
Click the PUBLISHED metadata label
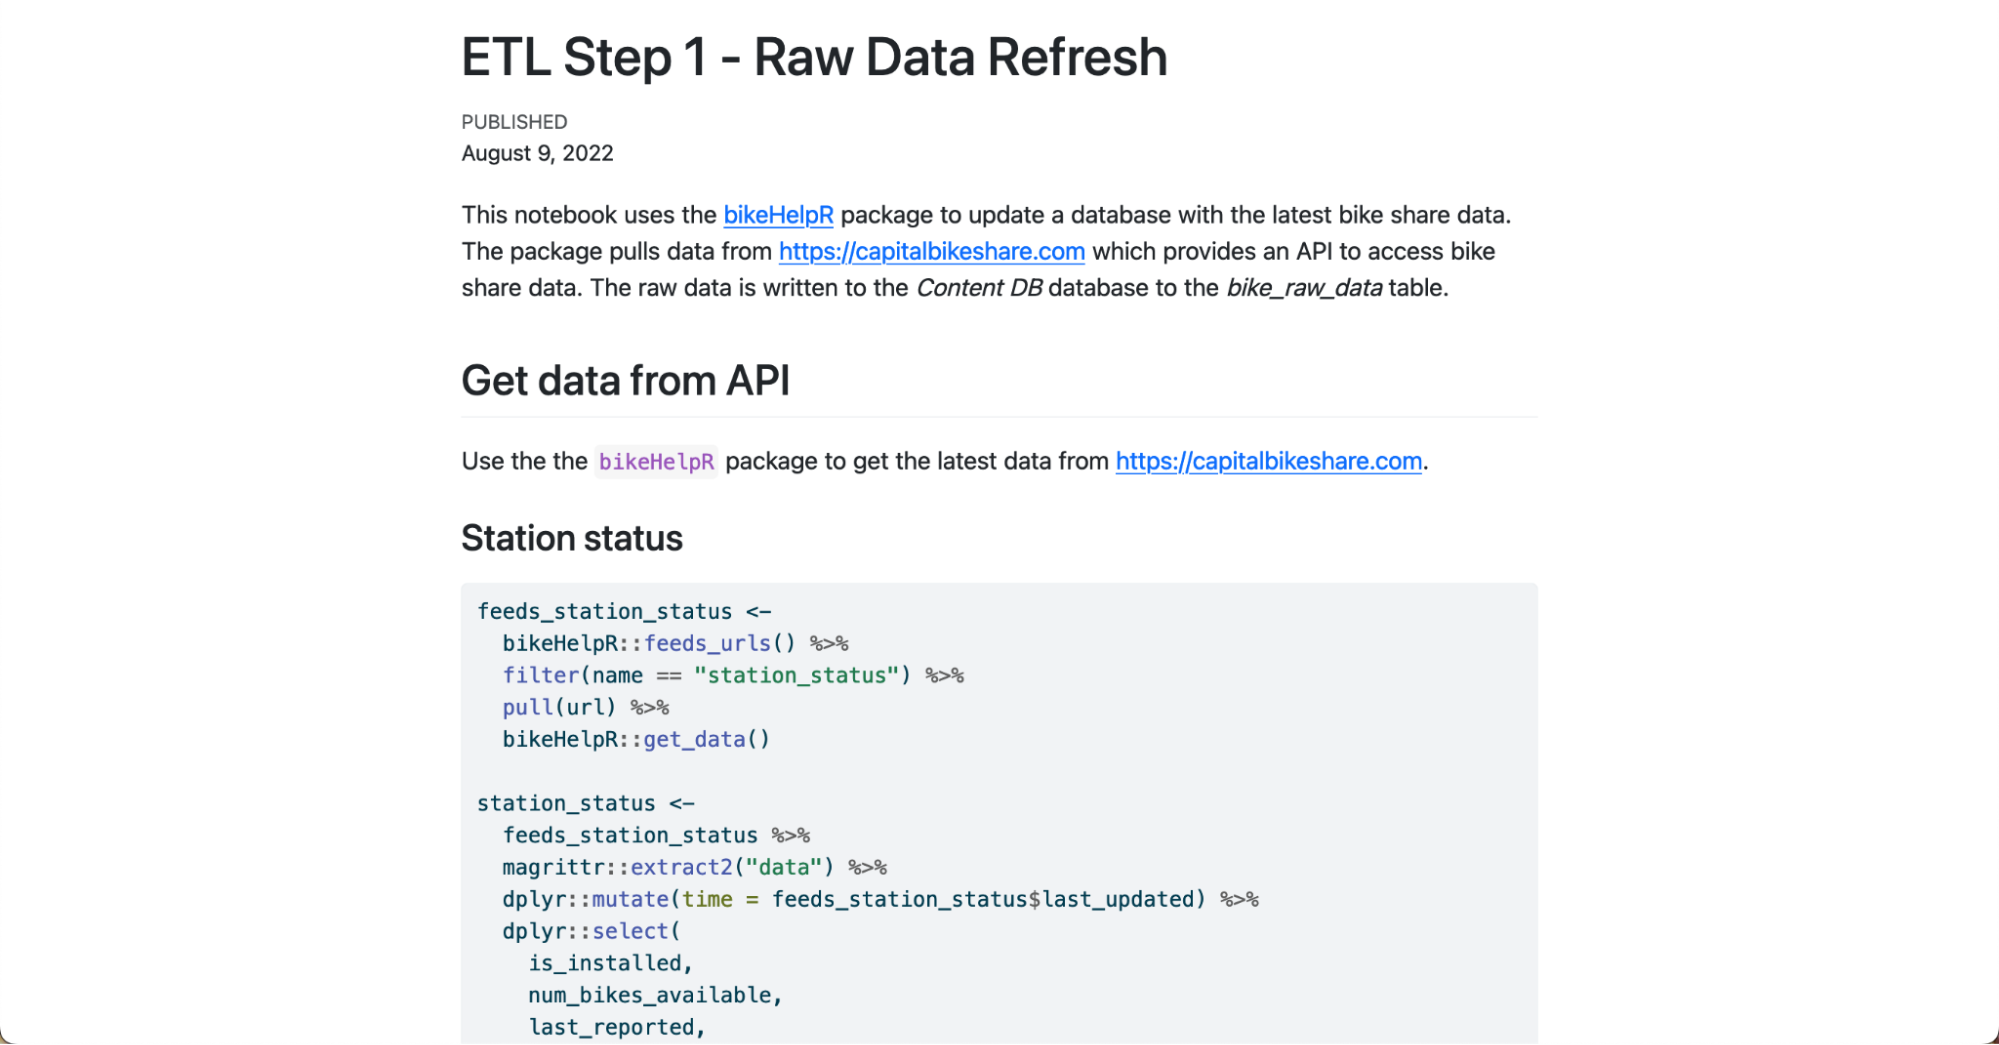point(514,122)
